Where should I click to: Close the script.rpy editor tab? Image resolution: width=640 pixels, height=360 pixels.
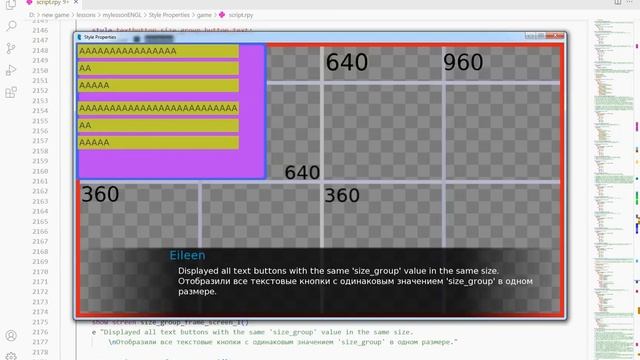pos(76,2)
